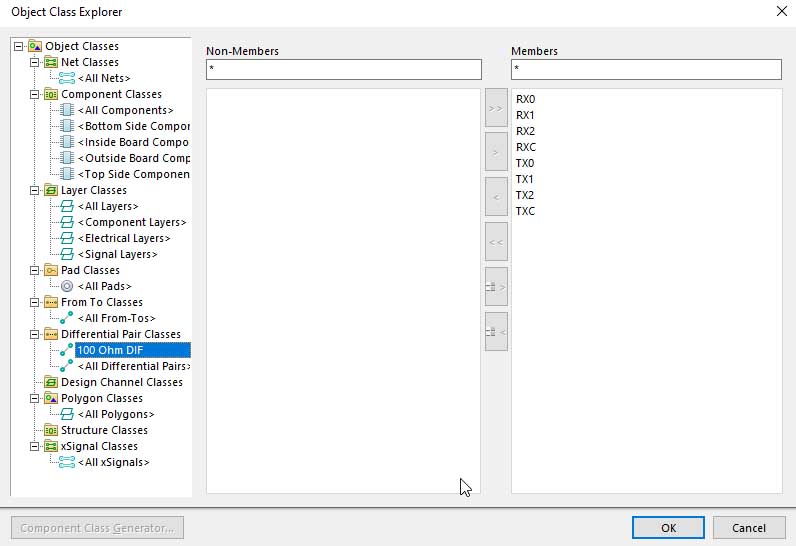Screen dimensions: 796x546
Task: Collapse the Object Classes root node
Action: click(19, 46)
